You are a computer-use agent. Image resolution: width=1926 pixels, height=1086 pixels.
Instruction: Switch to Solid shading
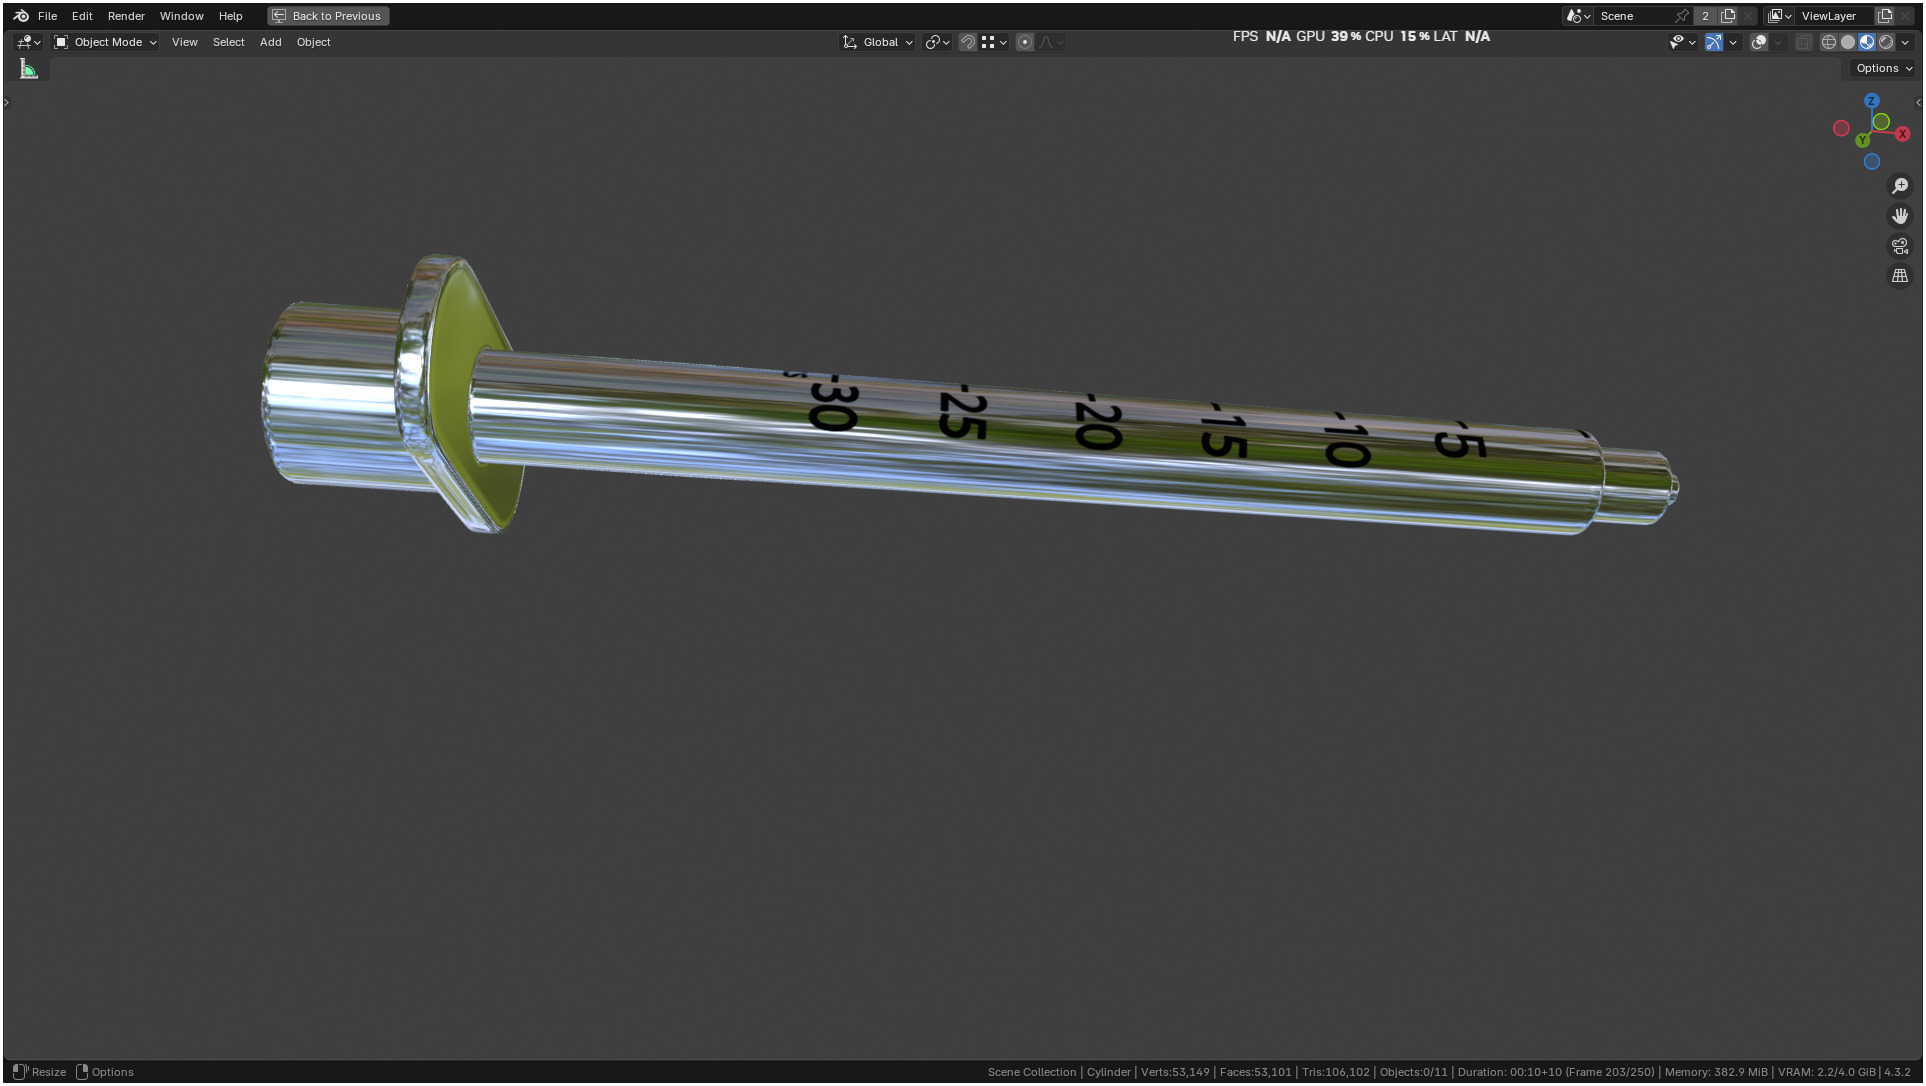[x=1848, y=42]
